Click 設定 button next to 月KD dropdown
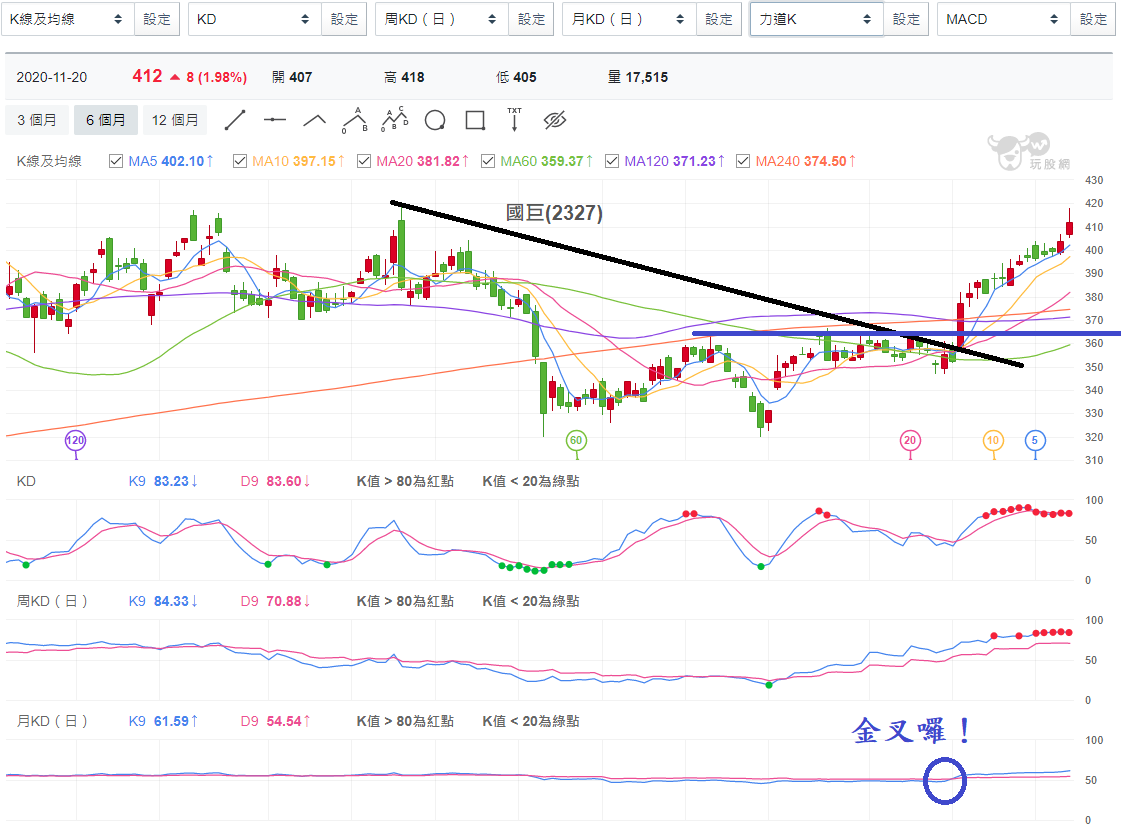The height and width of the screenshot is (826, 1121). [x=718, y=19]
